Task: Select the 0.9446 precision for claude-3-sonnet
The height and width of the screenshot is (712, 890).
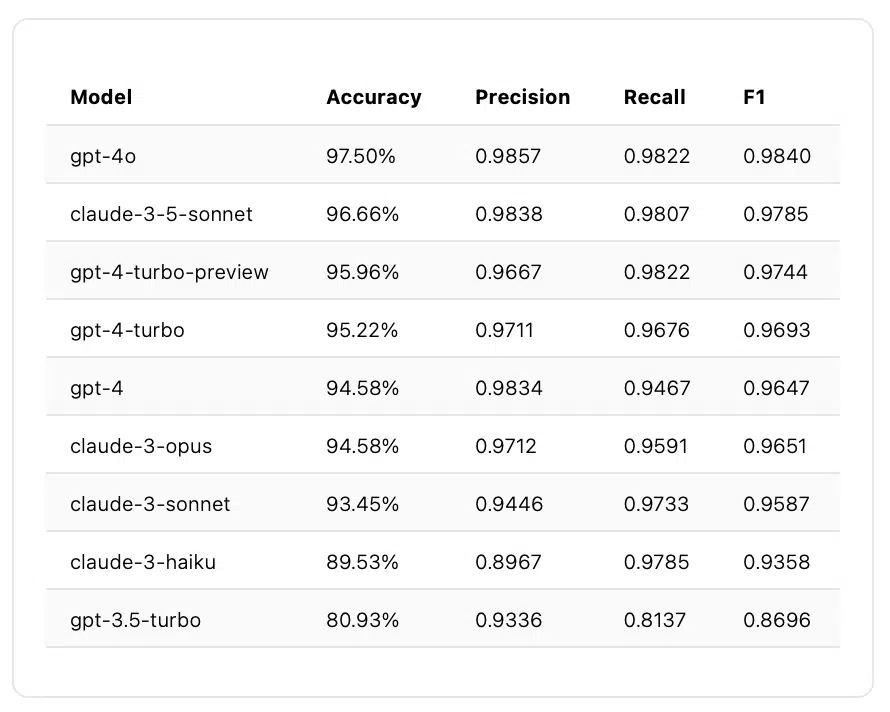Action: tap(509, 504)
